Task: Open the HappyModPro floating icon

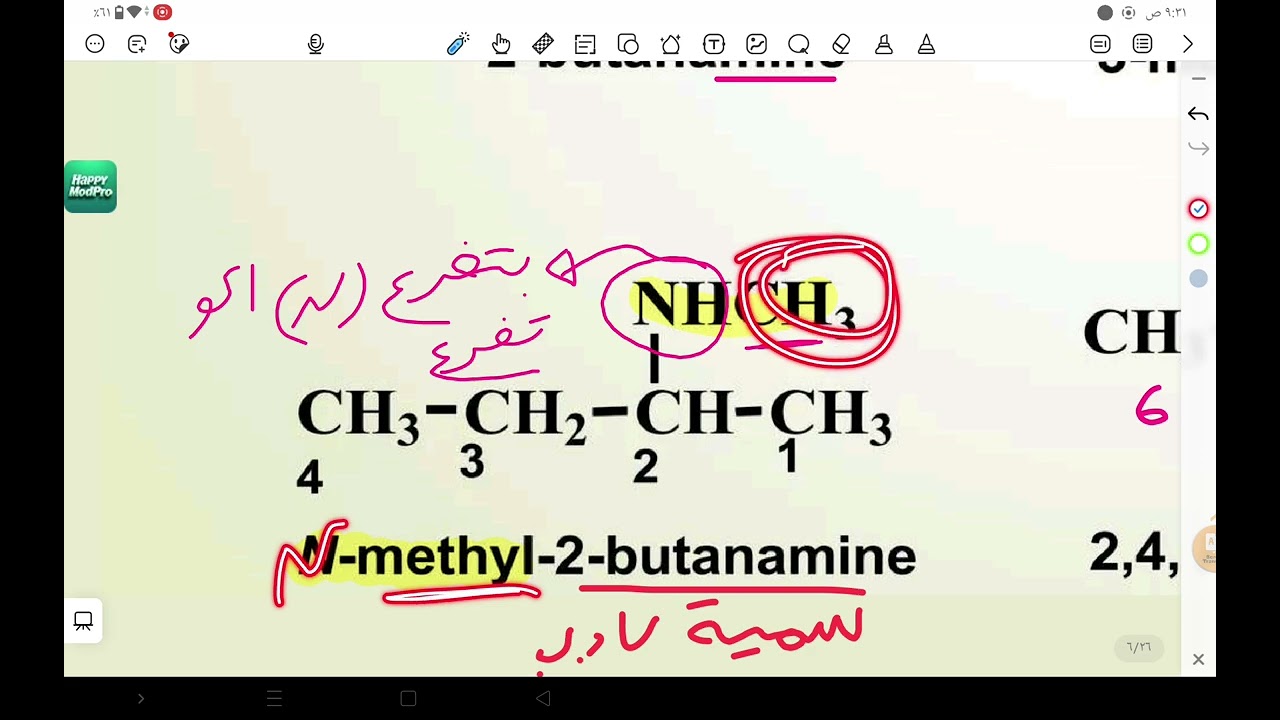Action: (x=90, y=186)
